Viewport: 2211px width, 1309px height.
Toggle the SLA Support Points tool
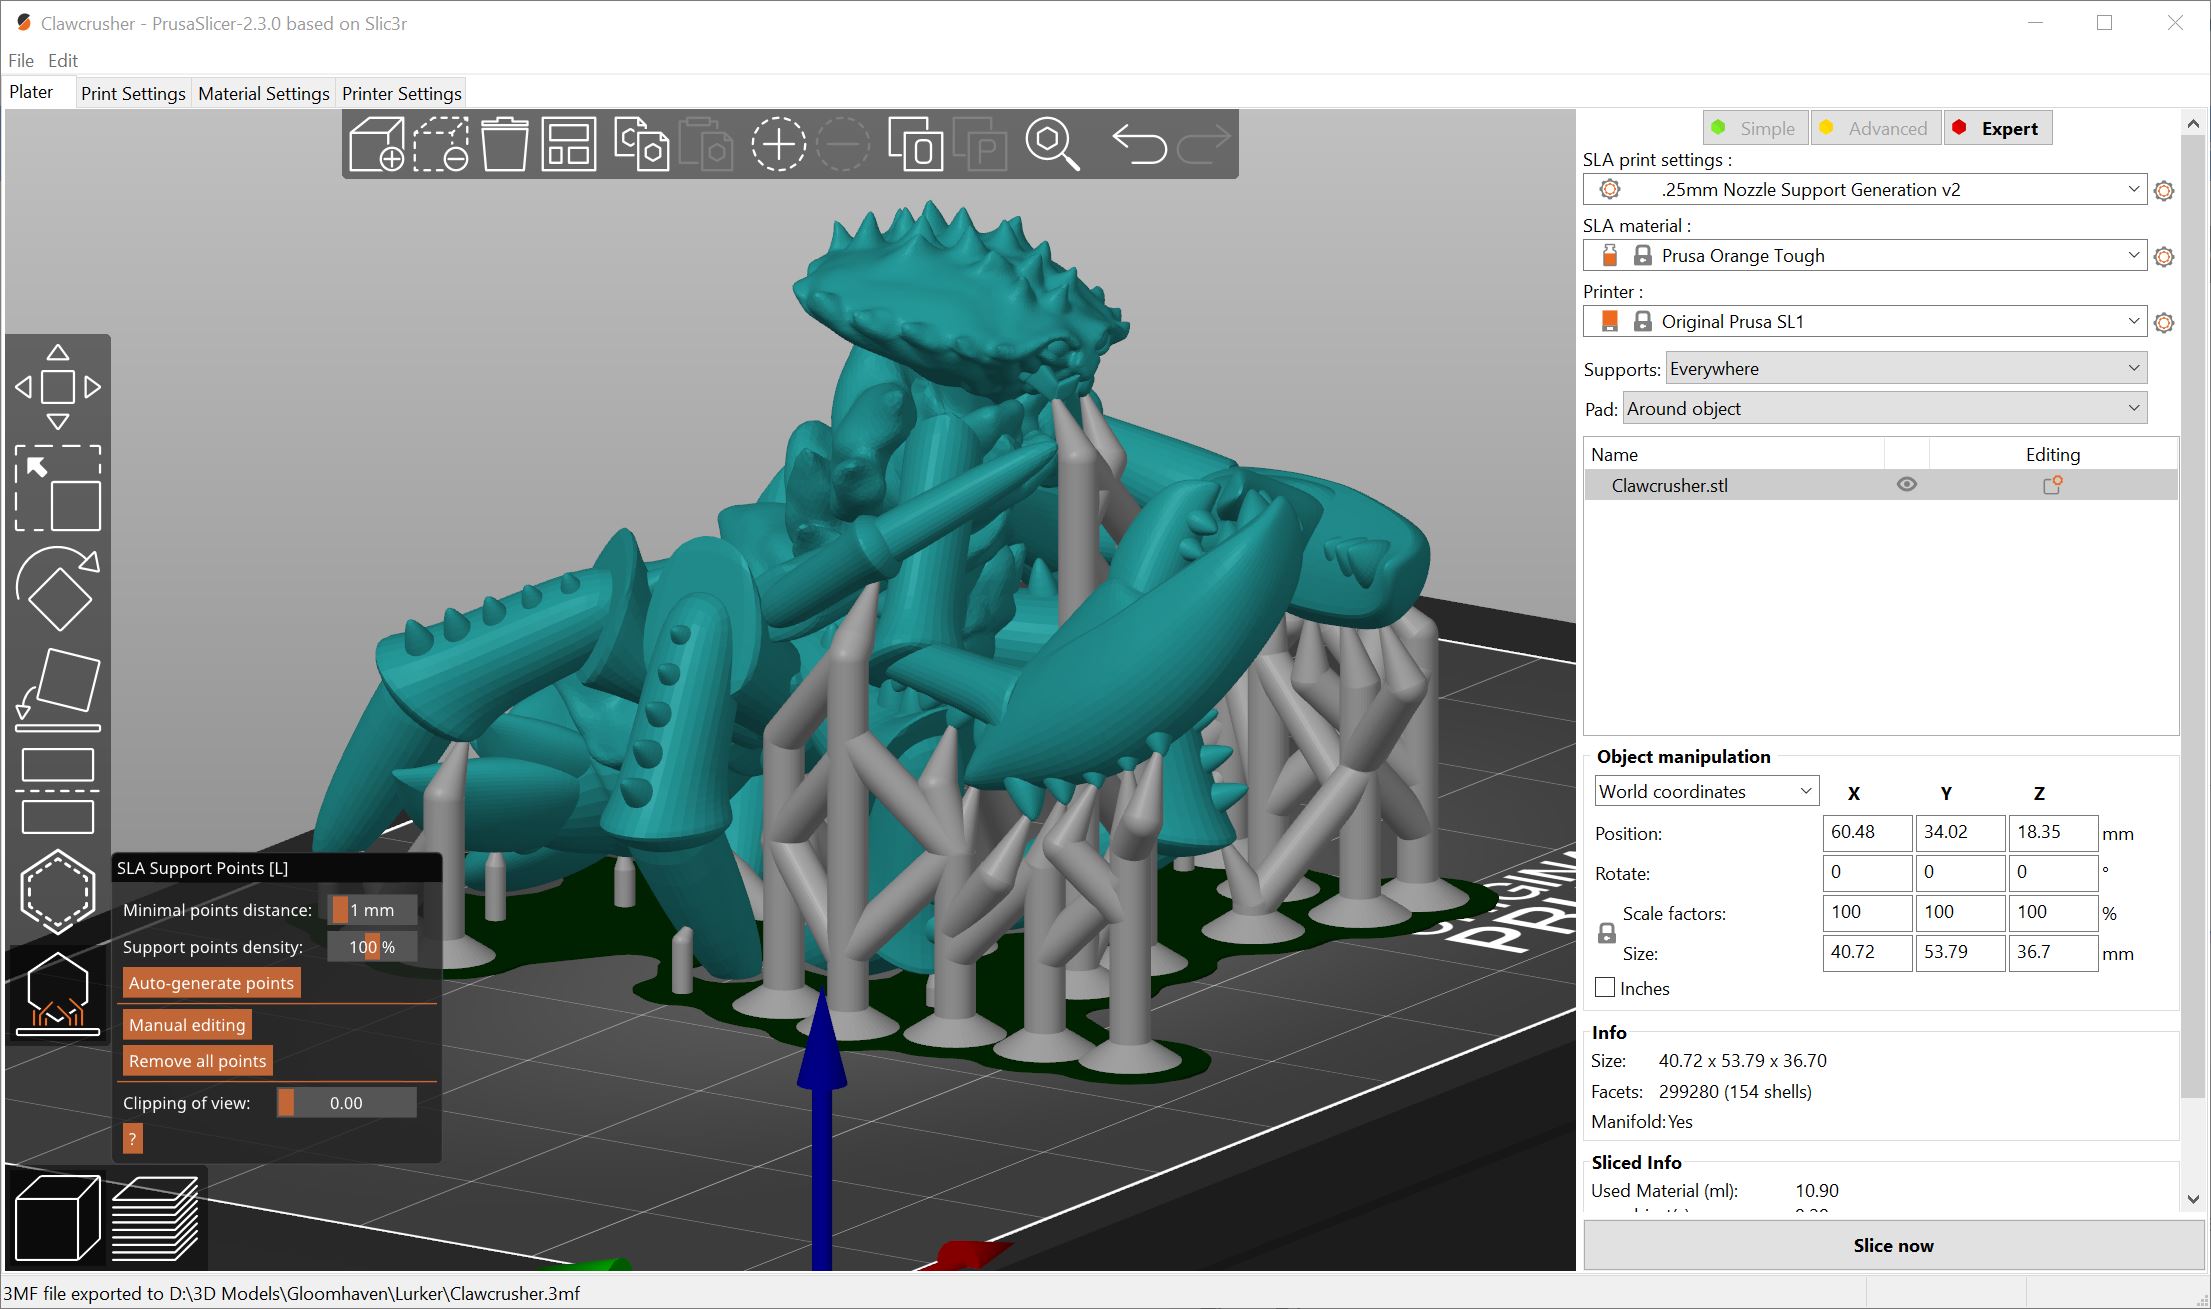click(58, 994)
